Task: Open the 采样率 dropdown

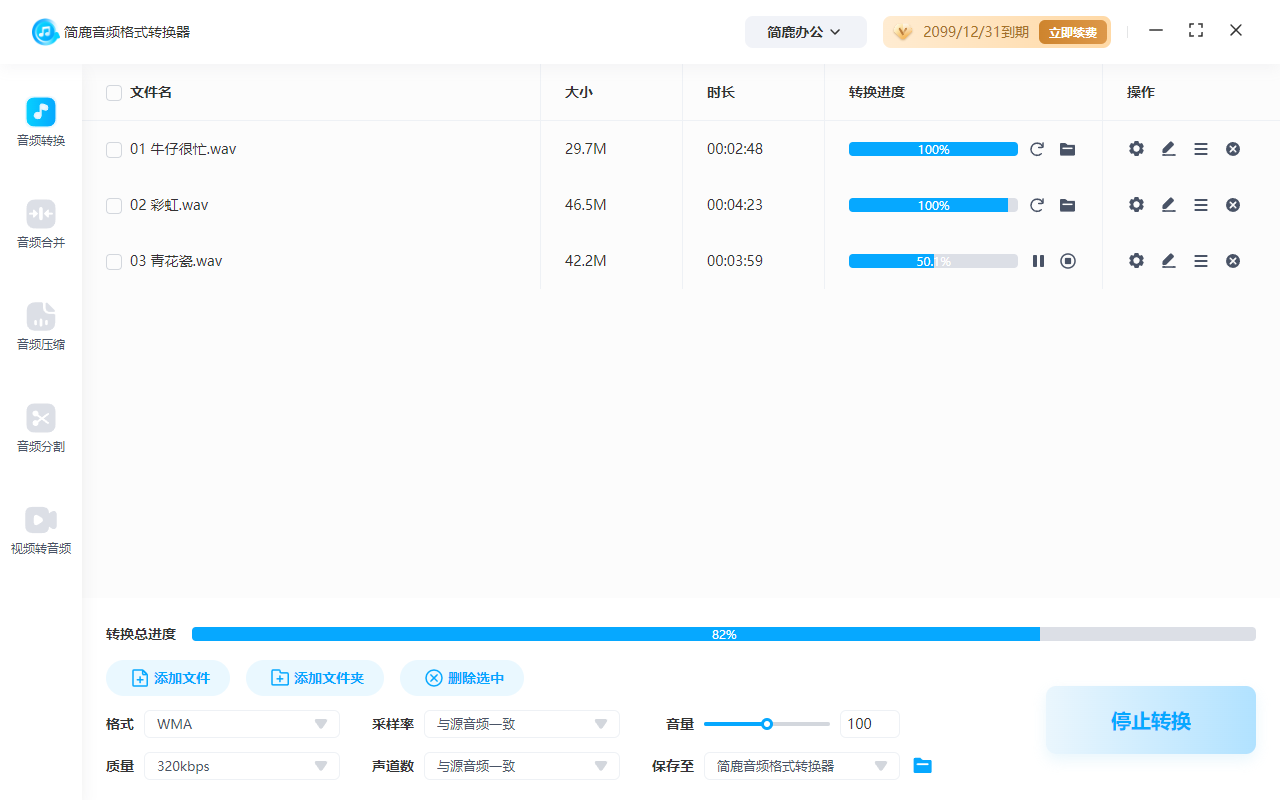Action: [x=520, y=723]
